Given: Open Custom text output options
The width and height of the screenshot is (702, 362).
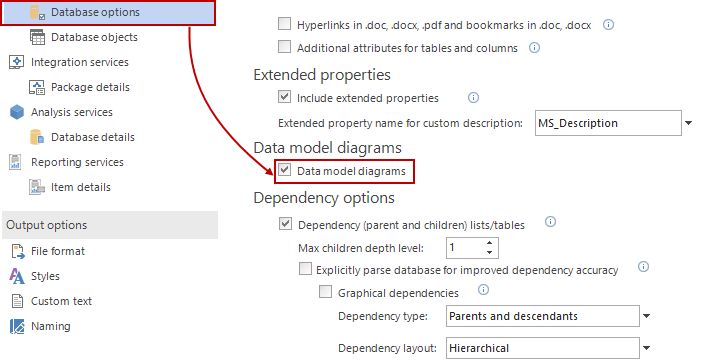Looking at the screenshot, I should (x=61, y=301).
